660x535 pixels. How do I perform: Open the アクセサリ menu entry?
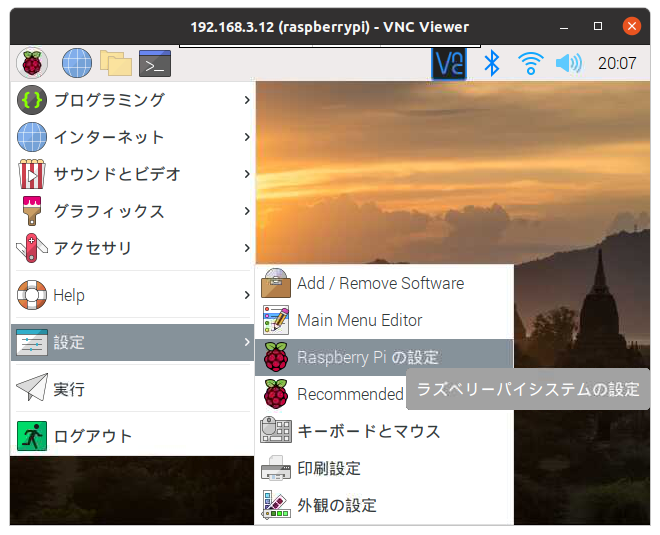click(x=132, y=248)
